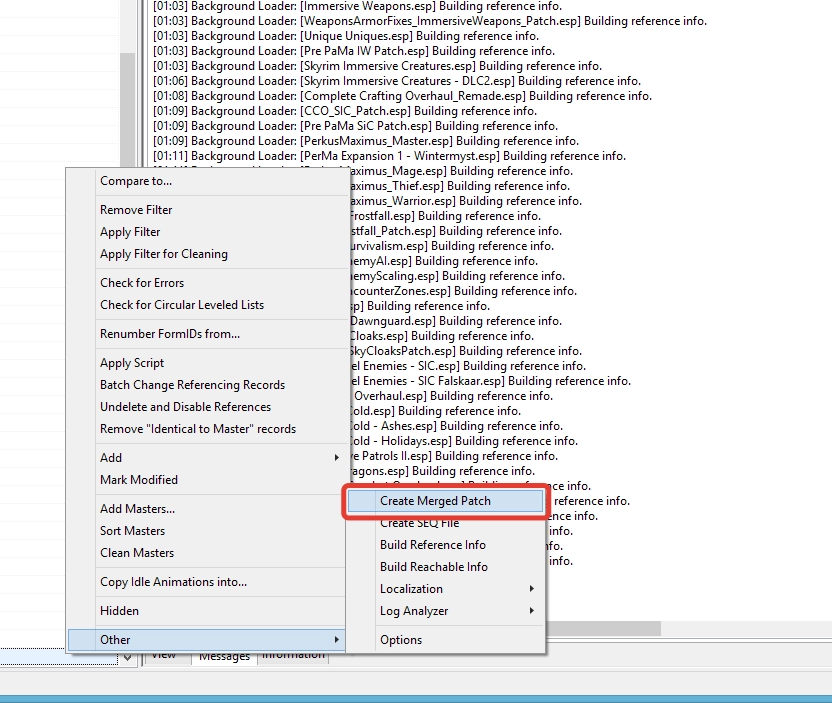Expand the Log Analyzer submenu
The image size is (832, 703).
[x=414, y=611]
